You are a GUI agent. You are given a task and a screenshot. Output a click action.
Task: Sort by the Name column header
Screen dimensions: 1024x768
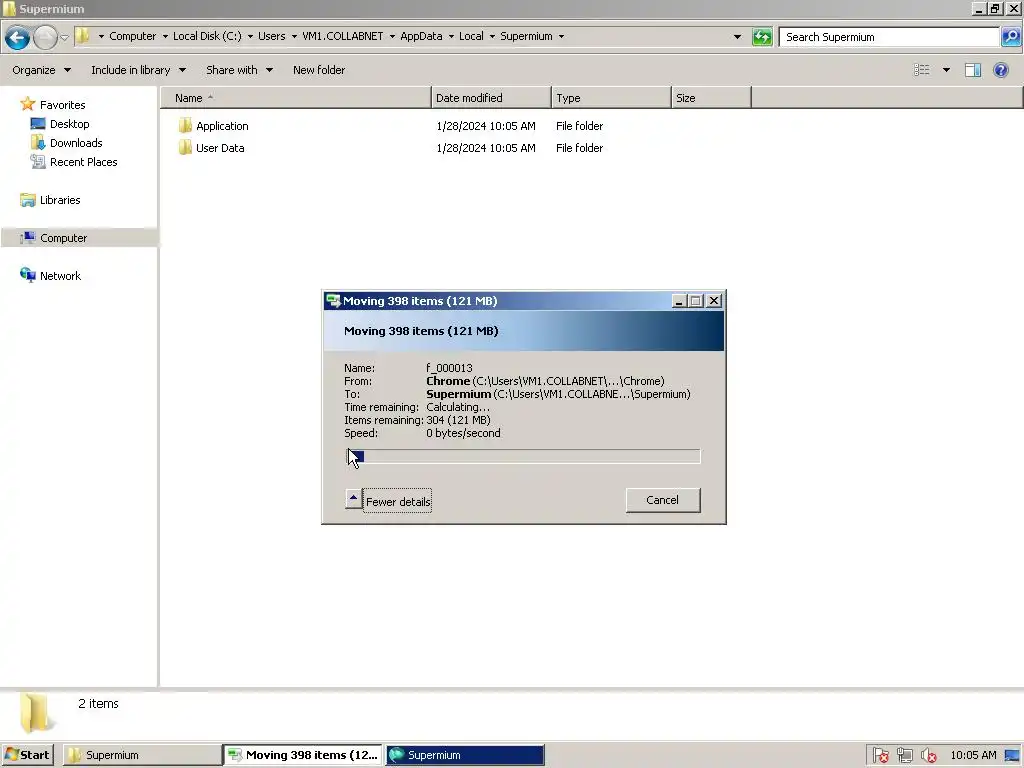click(296, 98)
